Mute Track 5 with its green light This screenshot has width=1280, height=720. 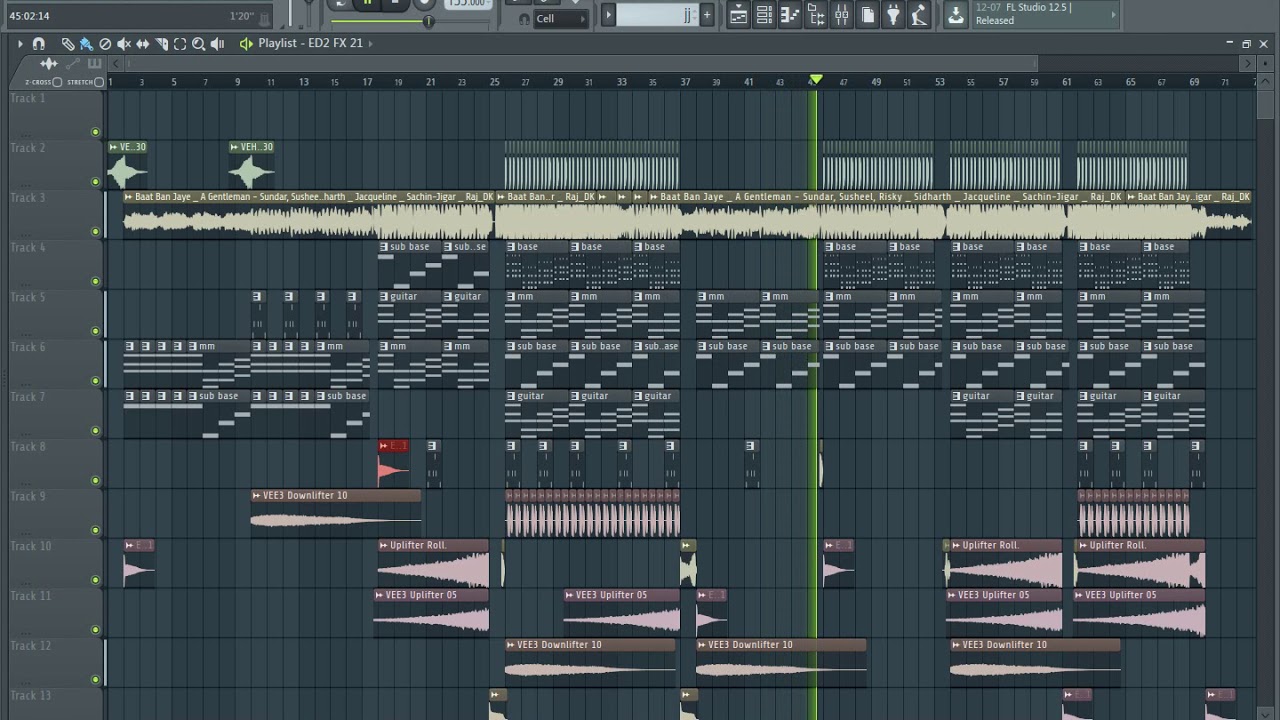coord(96,331)
